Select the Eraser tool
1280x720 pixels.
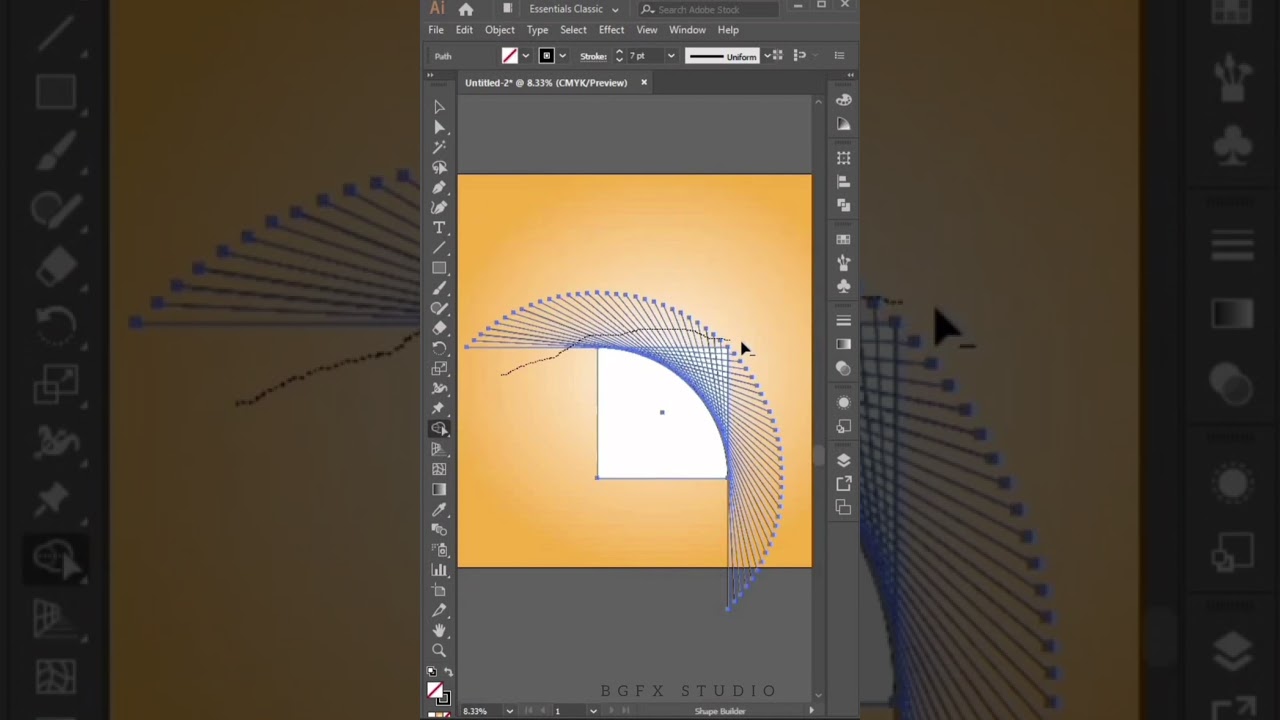click(439, 328)
